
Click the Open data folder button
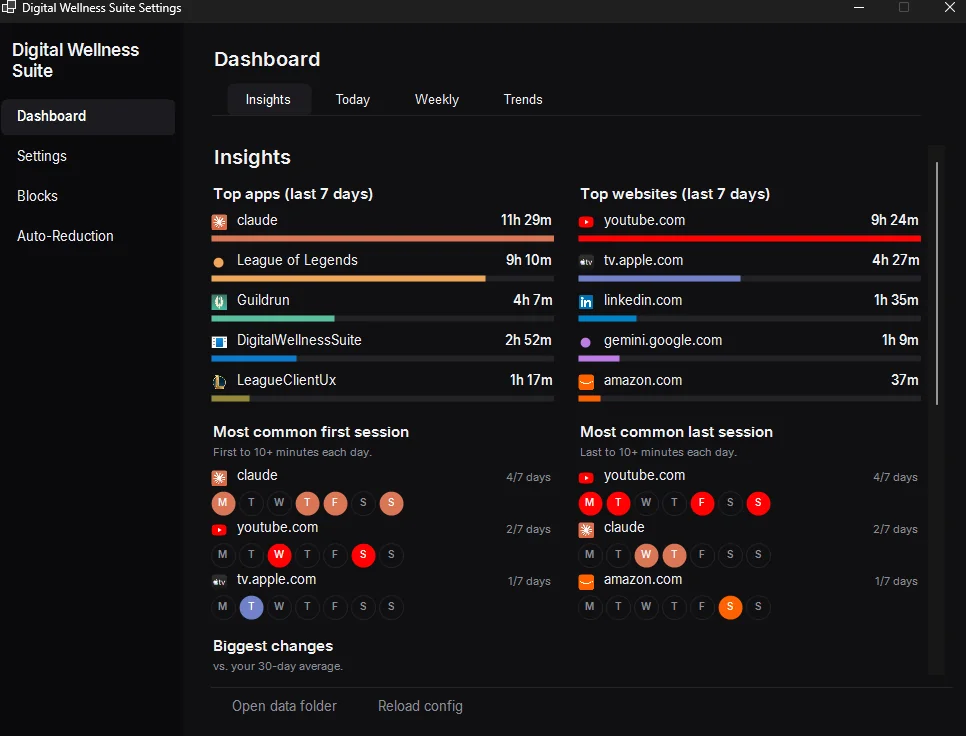[x=284, y=706]
